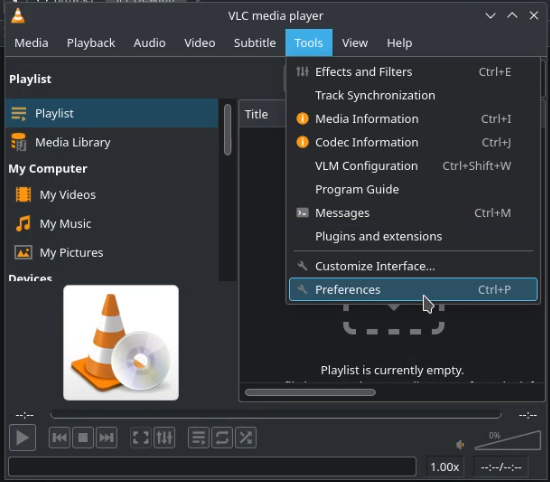Open Media Information from Tools menu

pyautogui.click(x=413, y=119)
